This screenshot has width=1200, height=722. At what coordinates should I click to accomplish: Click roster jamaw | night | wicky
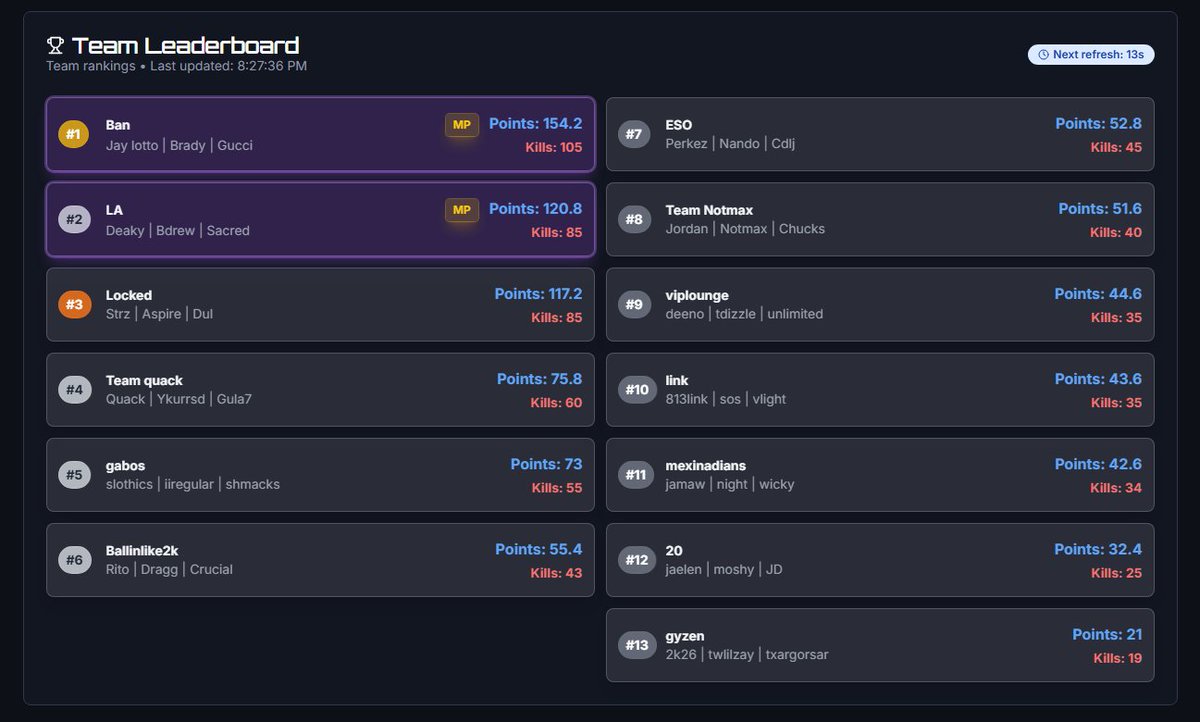tap(730, 484)
